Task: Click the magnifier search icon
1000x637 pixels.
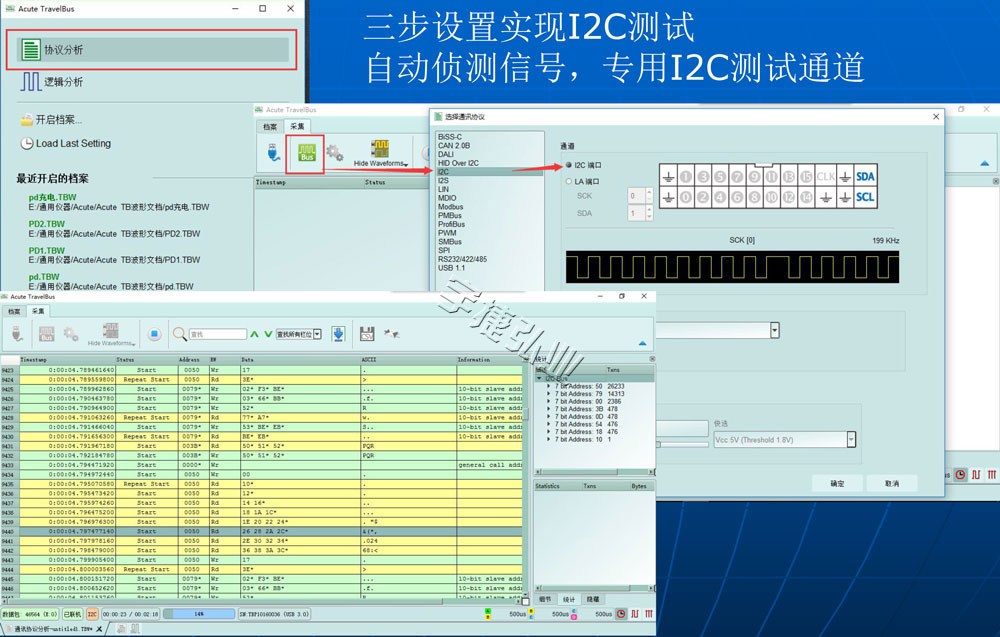Action: [179, 333]
